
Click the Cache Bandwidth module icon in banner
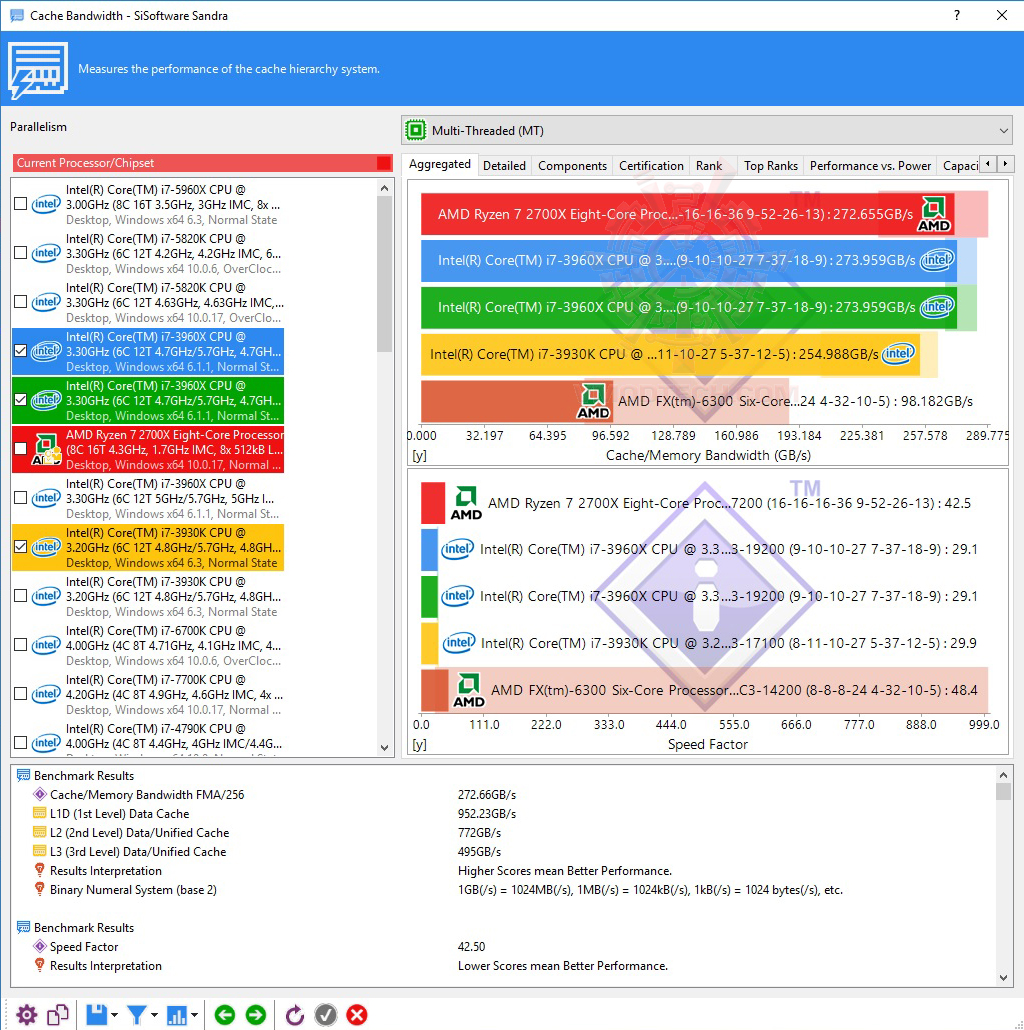tap(38, 70)
